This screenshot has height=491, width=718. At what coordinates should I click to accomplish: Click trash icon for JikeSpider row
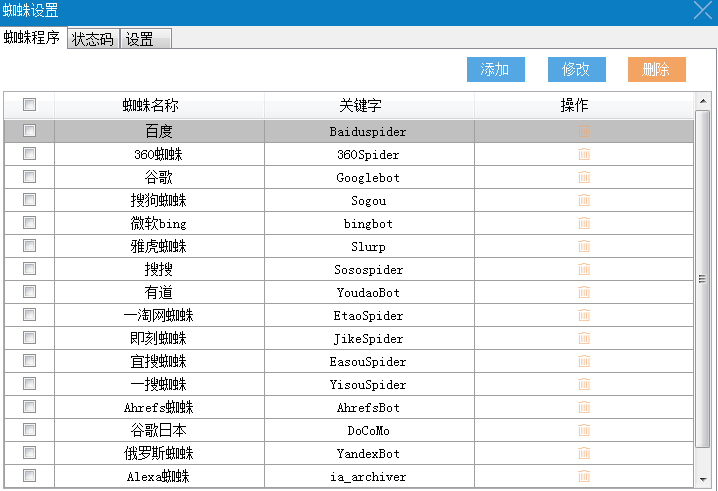584,338
